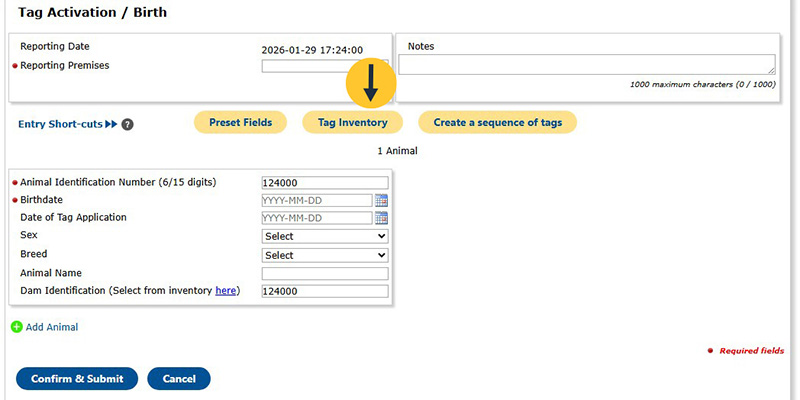Viewport: 800px width, 400px height.
Task: Click inside the Notes text area
Action: [586, 64]
